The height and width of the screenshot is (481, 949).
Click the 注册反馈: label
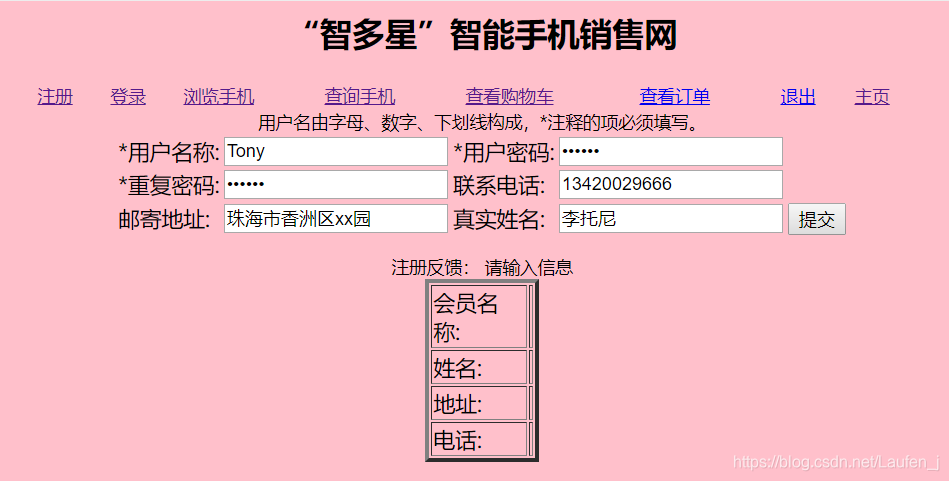pos(430,267)
